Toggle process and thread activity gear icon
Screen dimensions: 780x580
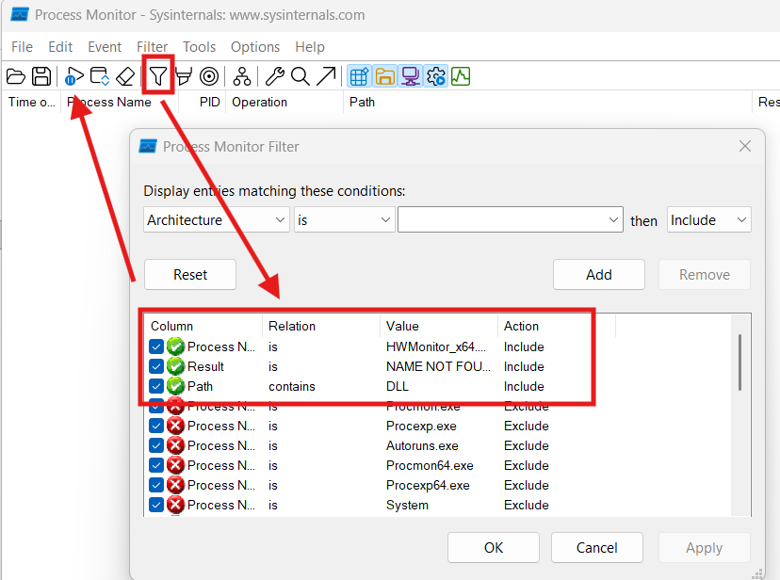(x=436, y=77)
